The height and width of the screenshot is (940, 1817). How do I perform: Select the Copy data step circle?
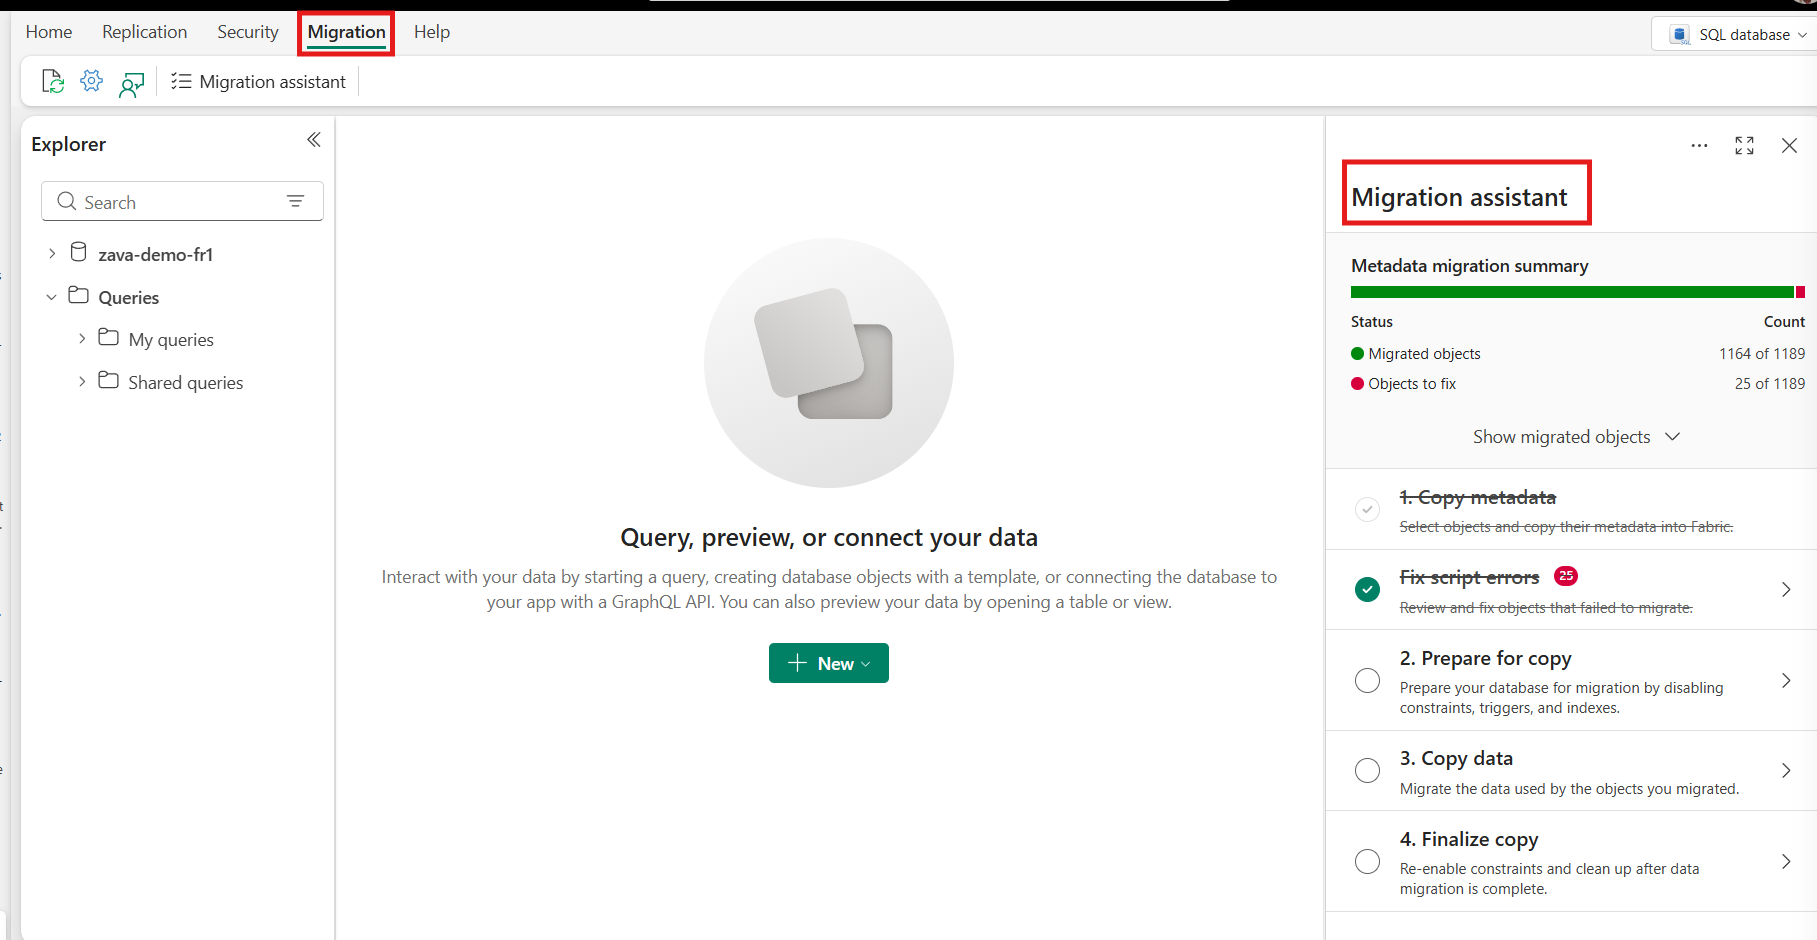tap(1367, 770)
